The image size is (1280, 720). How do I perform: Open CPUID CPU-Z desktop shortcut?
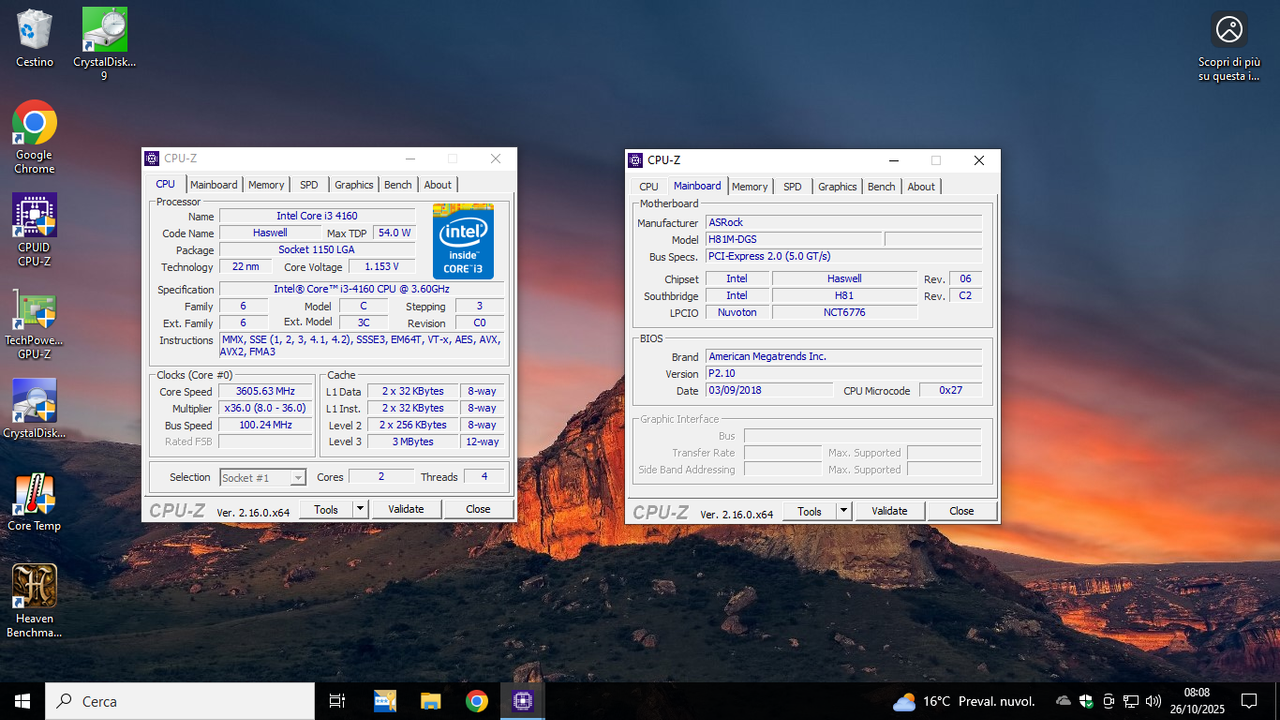[x=34, y=230]
